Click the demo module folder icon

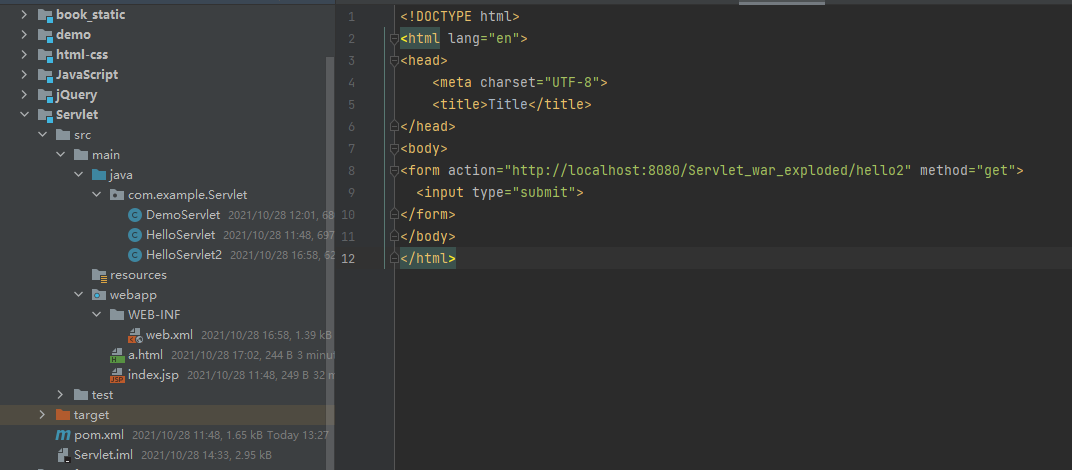[45, 35]
